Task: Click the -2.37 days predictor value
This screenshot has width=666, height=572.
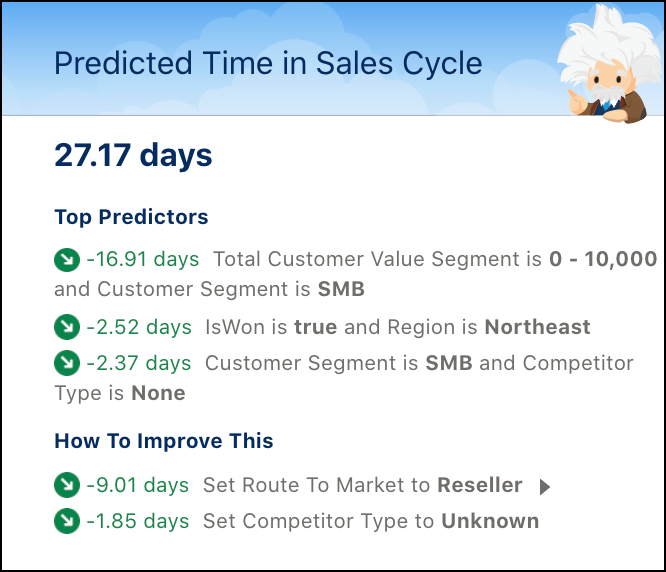Action: [x=139, y=363]
